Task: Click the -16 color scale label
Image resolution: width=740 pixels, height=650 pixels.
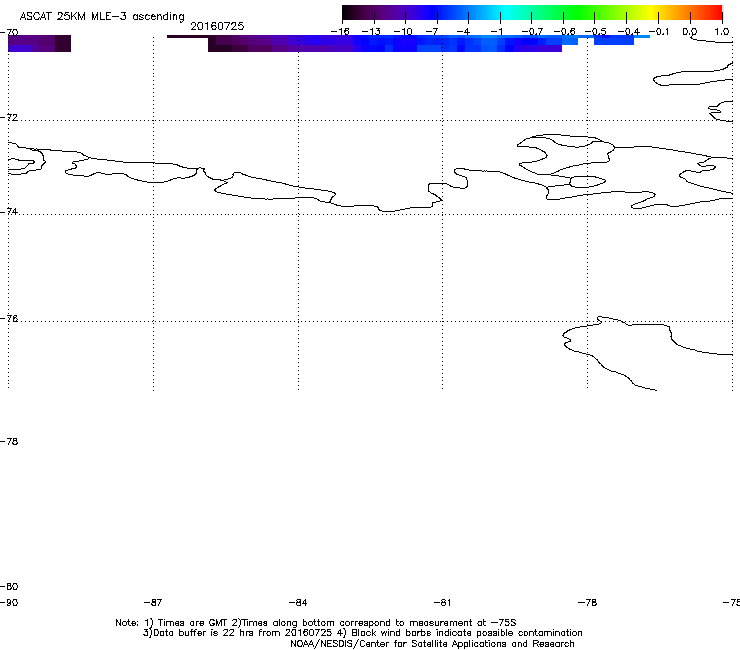Action: [x=340, y=32]
